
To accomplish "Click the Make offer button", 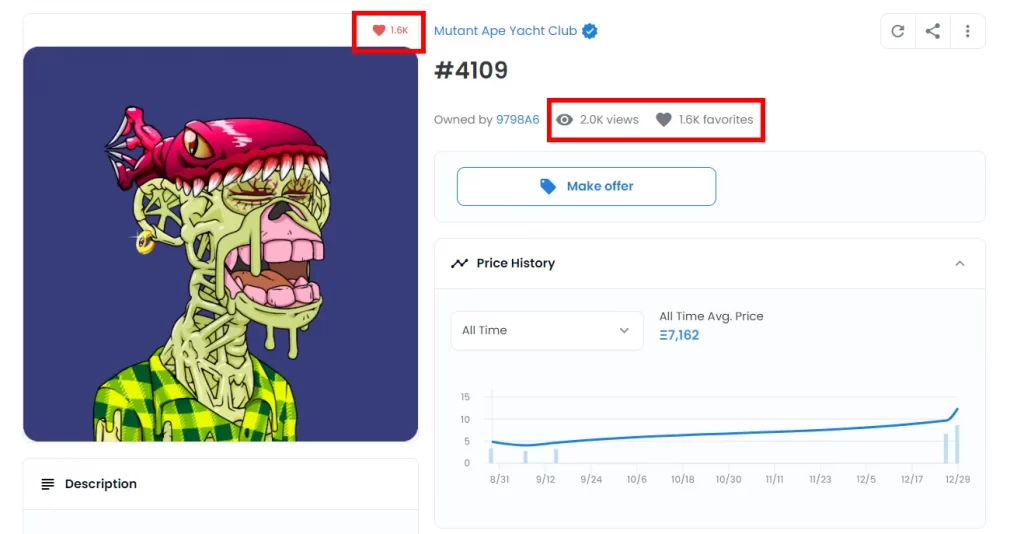I will tap(586, 186).
